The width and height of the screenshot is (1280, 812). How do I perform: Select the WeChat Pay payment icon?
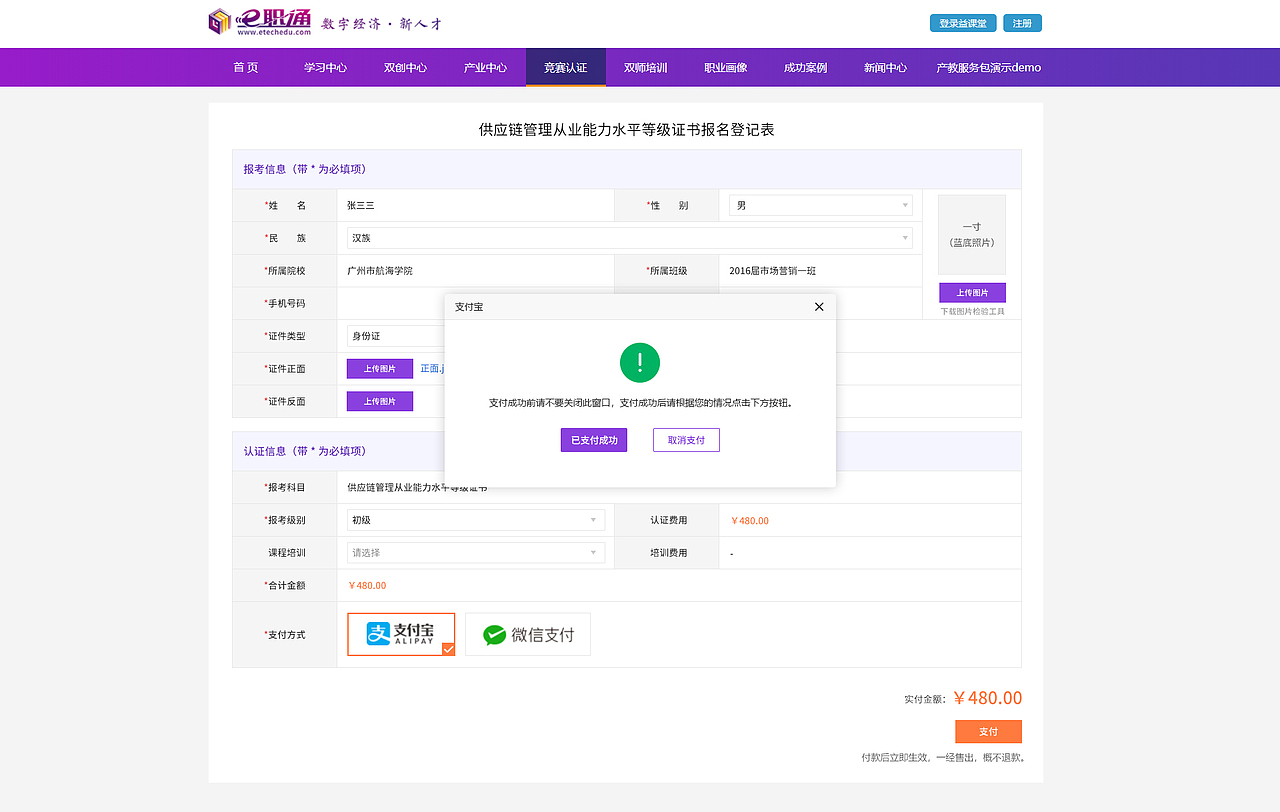[x=528, y=634]
